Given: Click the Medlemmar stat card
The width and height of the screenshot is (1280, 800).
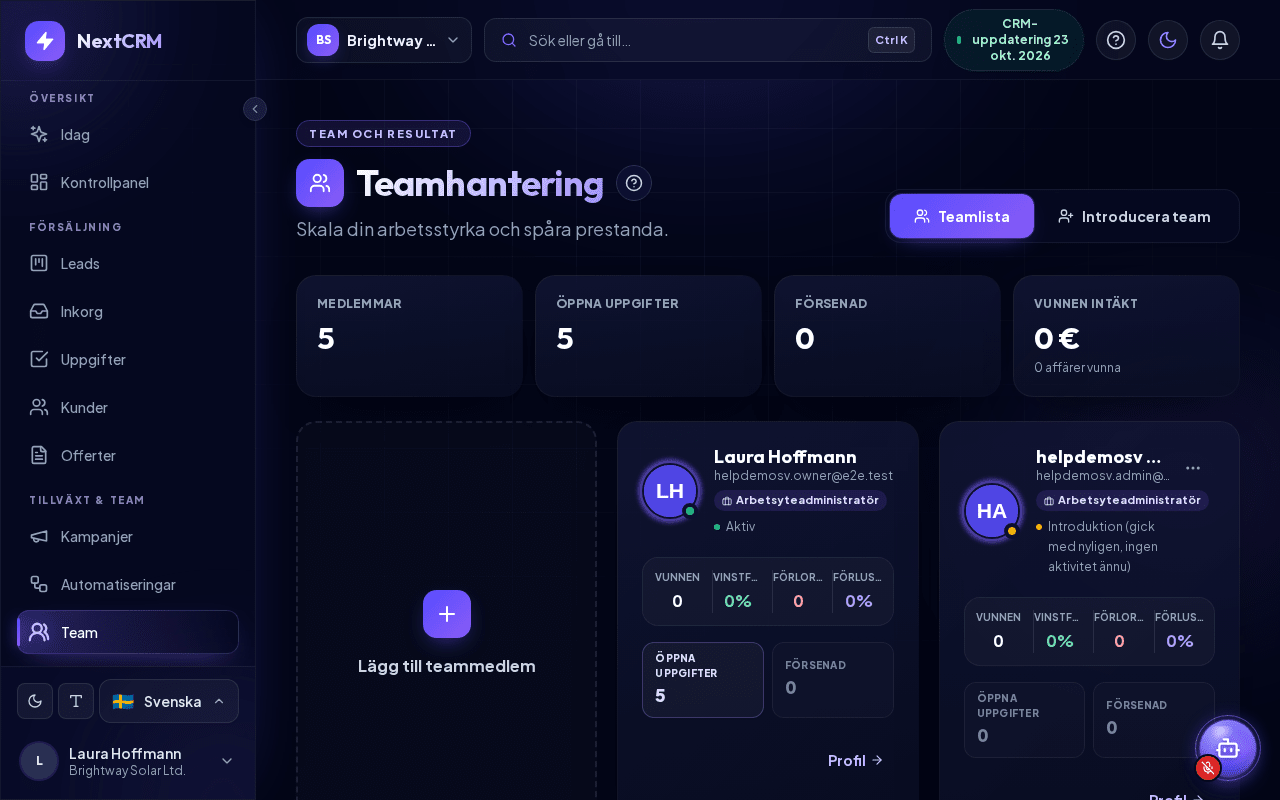Looking at the screenshot, I should tap(409, 336).
